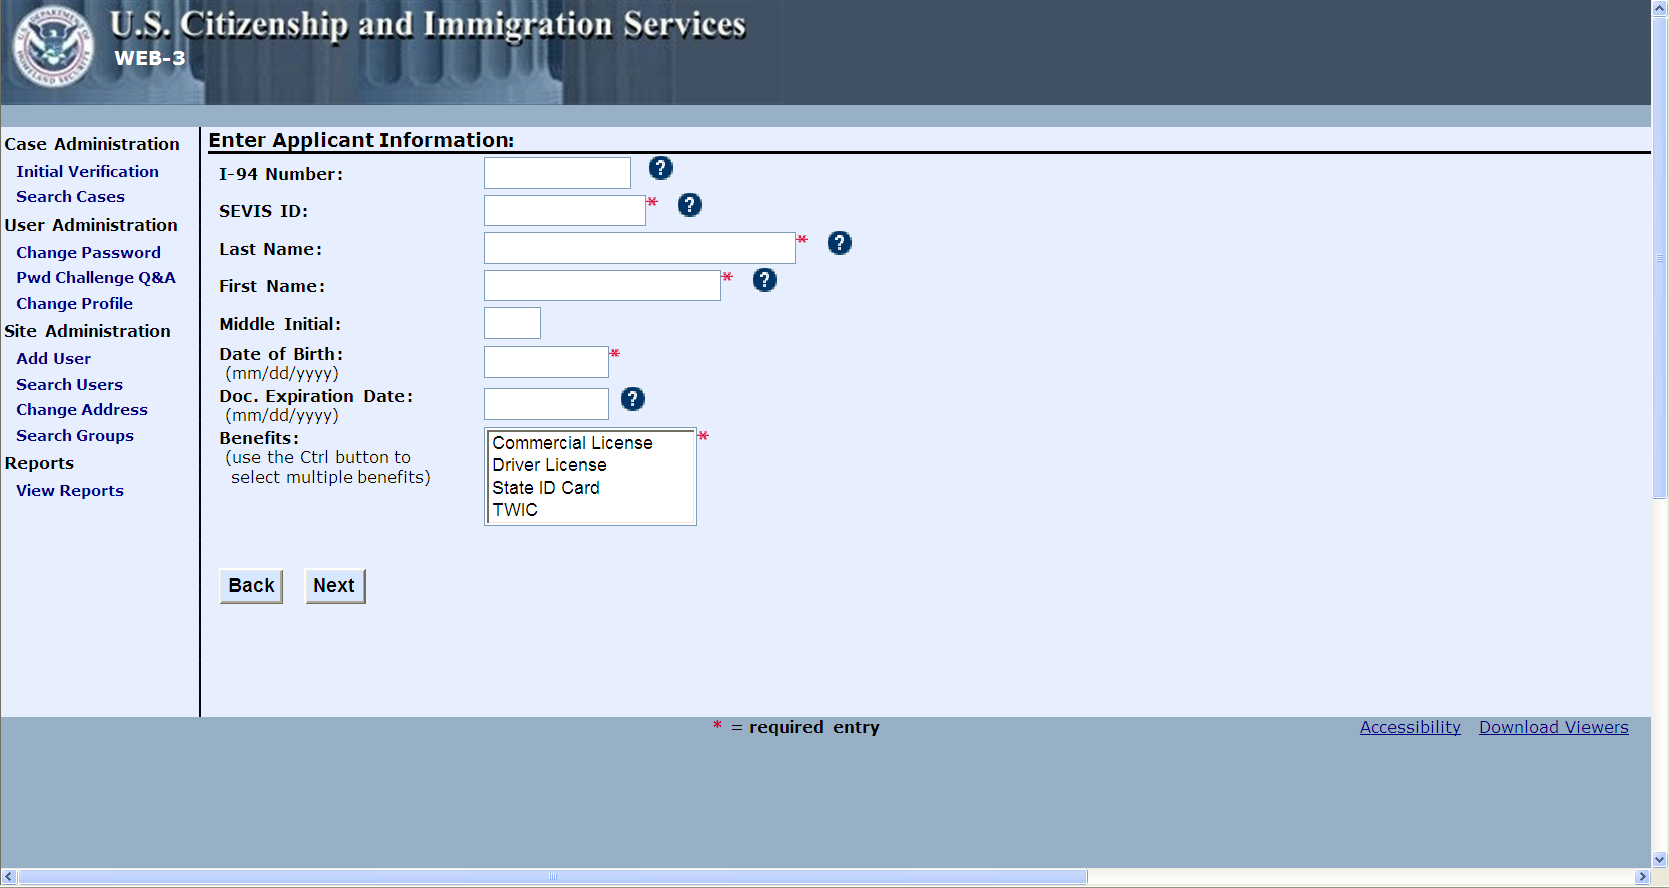Click the Back button
The width and height of the screenshot is (1669, 888).
[251, 586]
